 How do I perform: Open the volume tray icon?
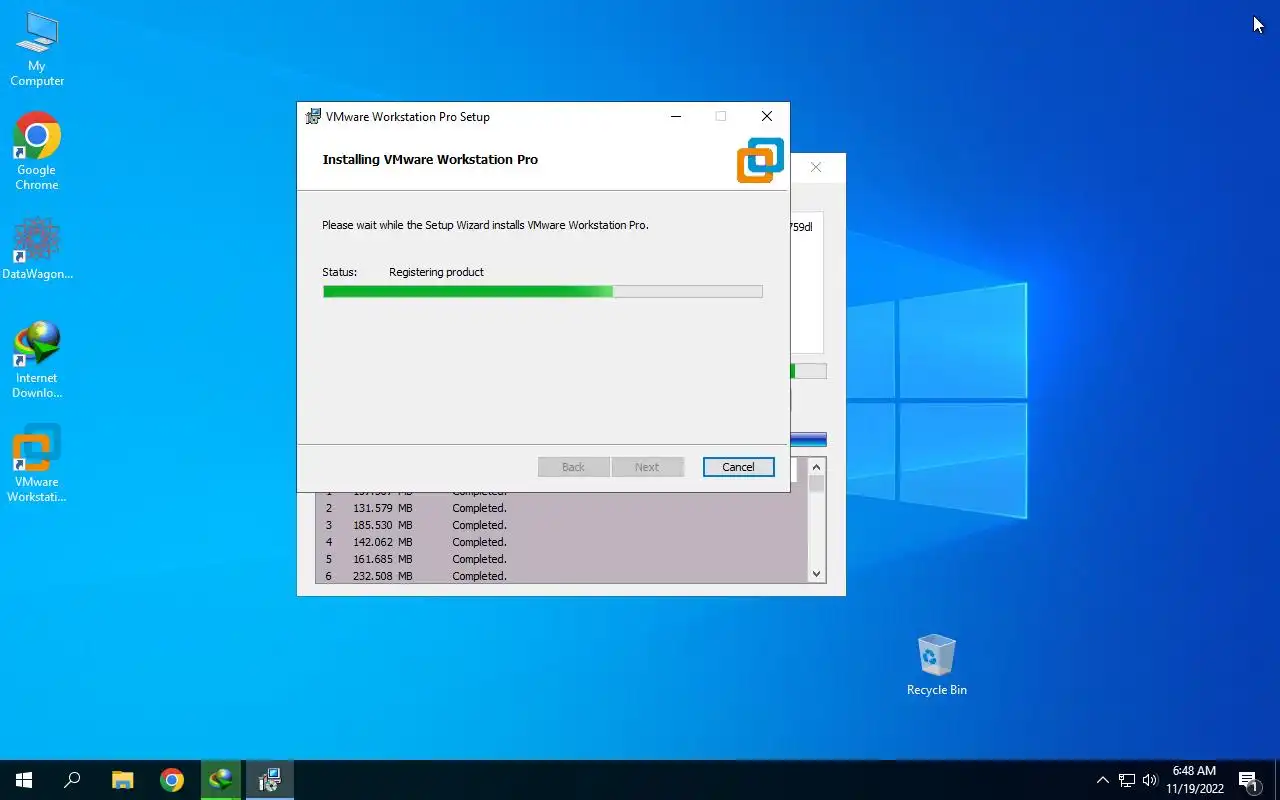[x=1150, y=780]
